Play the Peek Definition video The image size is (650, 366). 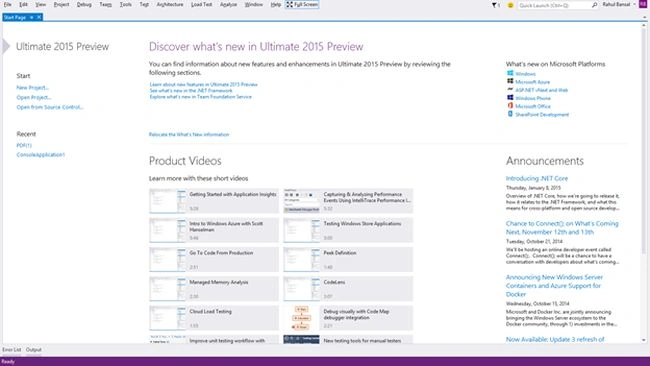pyautogui.click(x=348, y=259)
